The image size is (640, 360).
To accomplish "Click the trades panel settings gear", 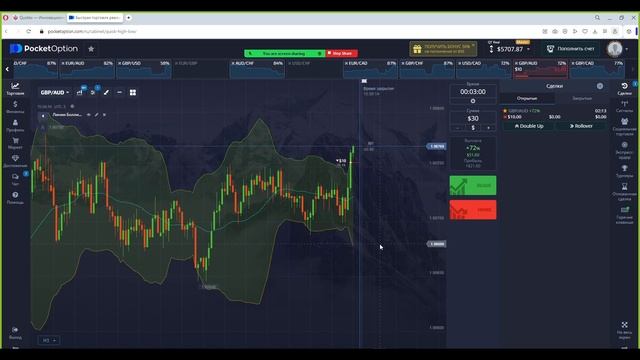I will click(x=600, y=86).
